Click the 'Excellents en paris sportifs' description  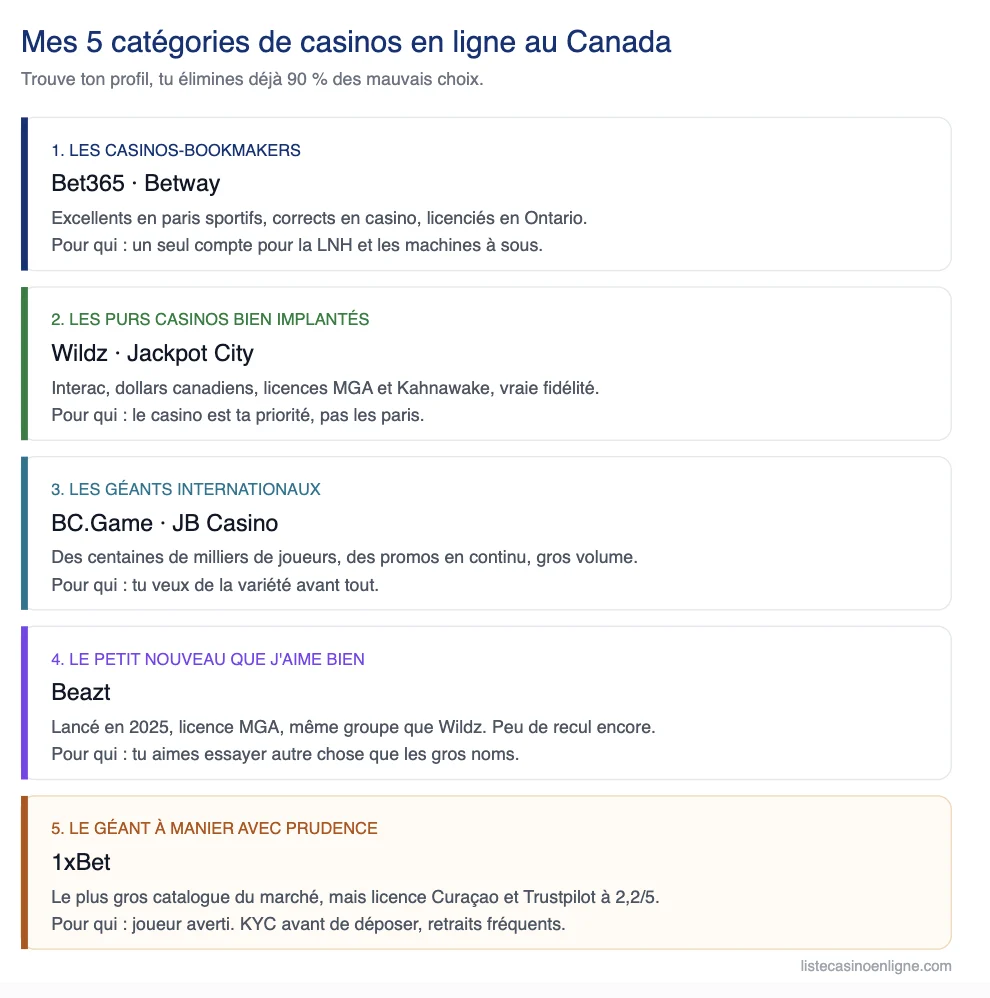point(319,218)
